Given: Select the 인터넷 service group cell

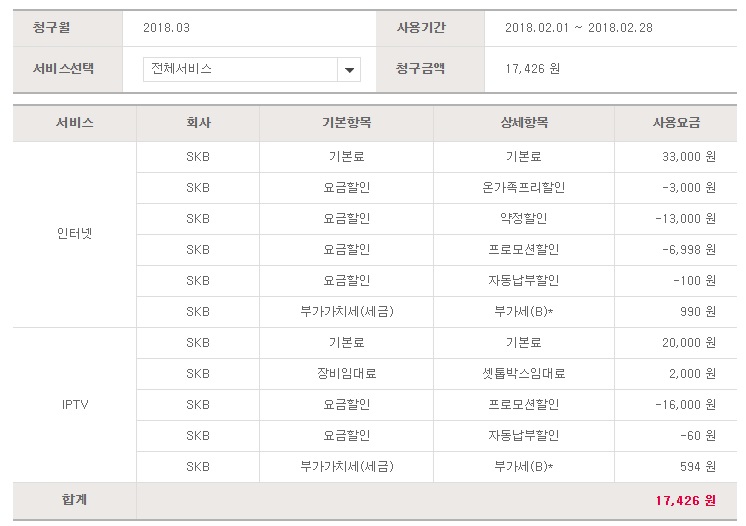Looking at the screenshot, I should pyautogui.click(x=75, y=234).
